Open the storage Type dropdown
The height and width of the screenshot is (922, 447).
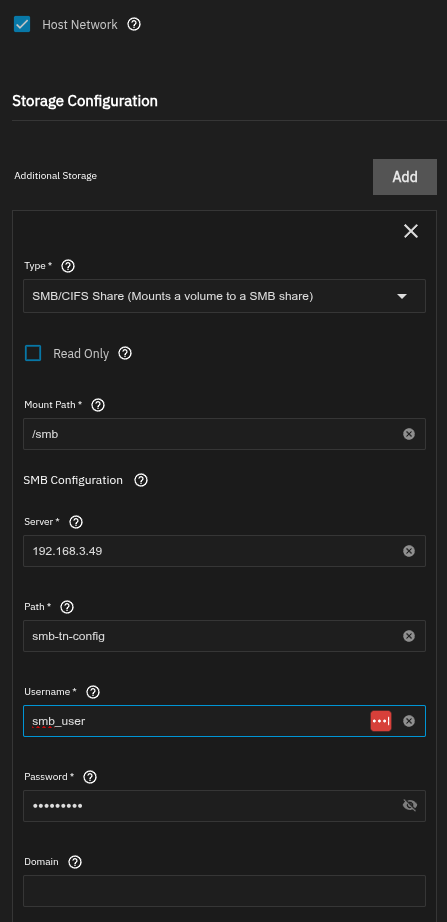(x=224, y=296)
